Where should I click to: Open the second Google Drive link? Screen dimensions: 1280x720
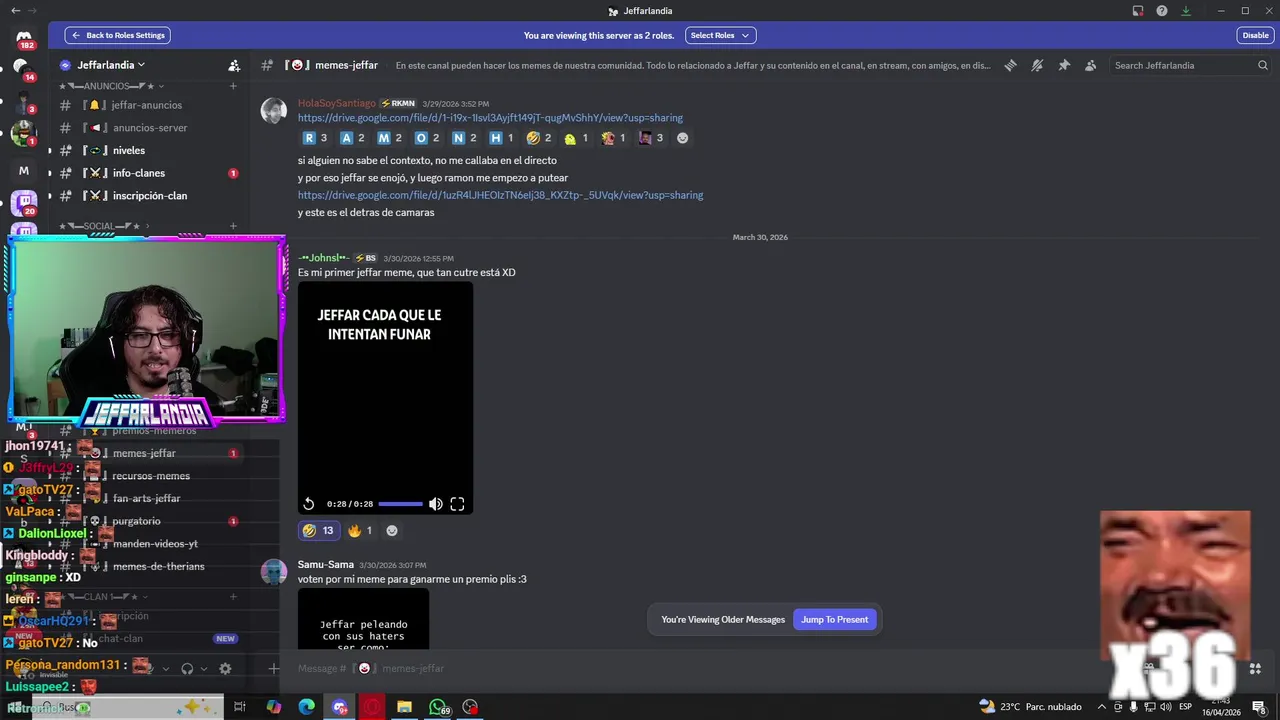(500, 195)
